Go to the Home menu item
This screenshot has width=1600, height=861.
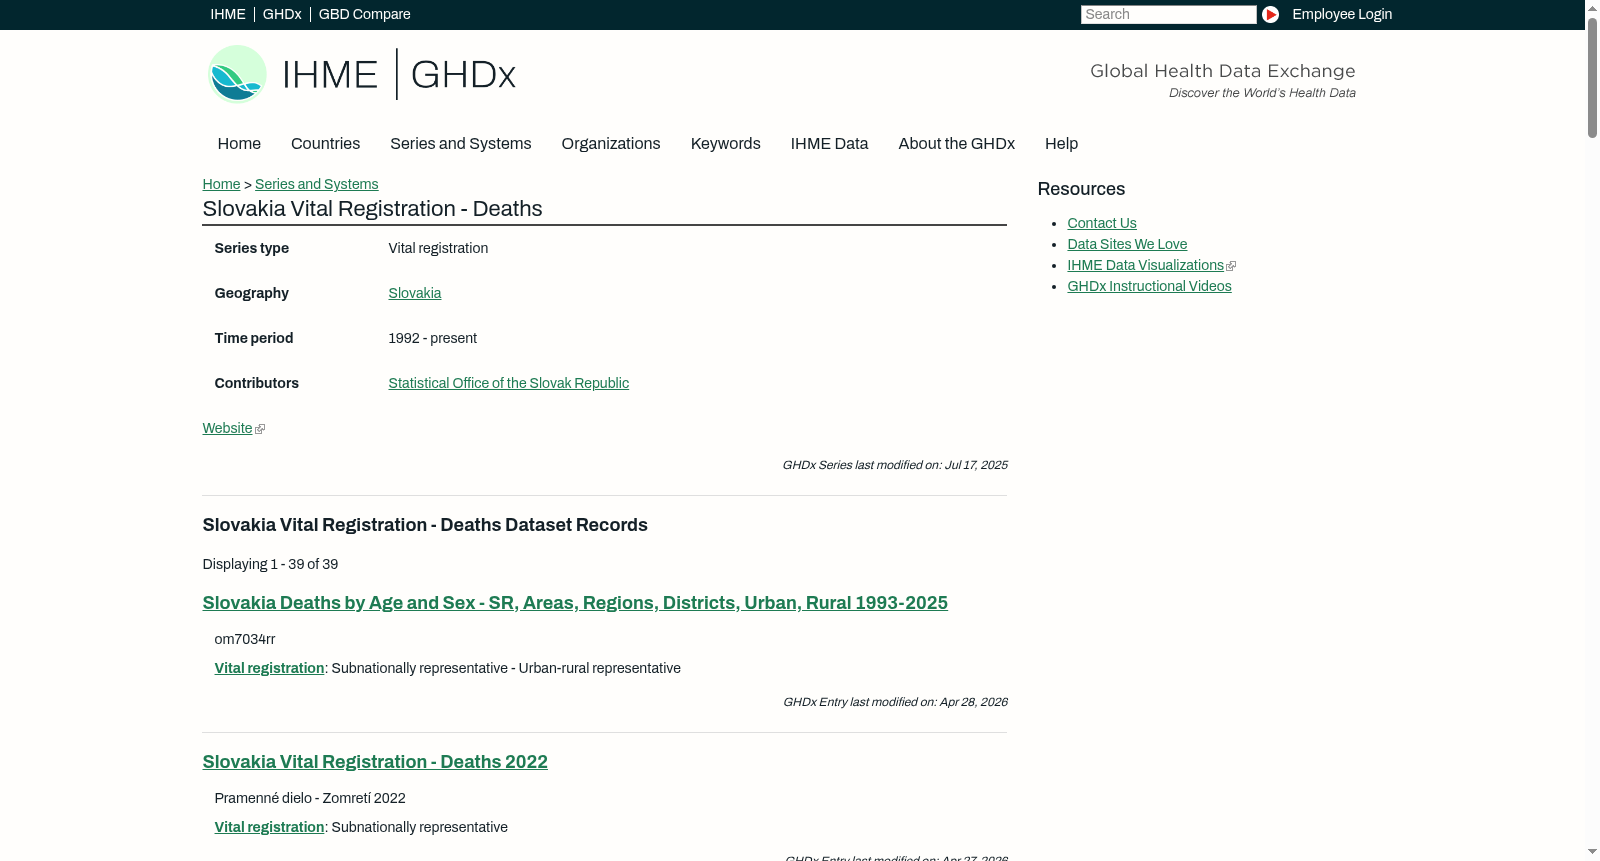[239, 144]
